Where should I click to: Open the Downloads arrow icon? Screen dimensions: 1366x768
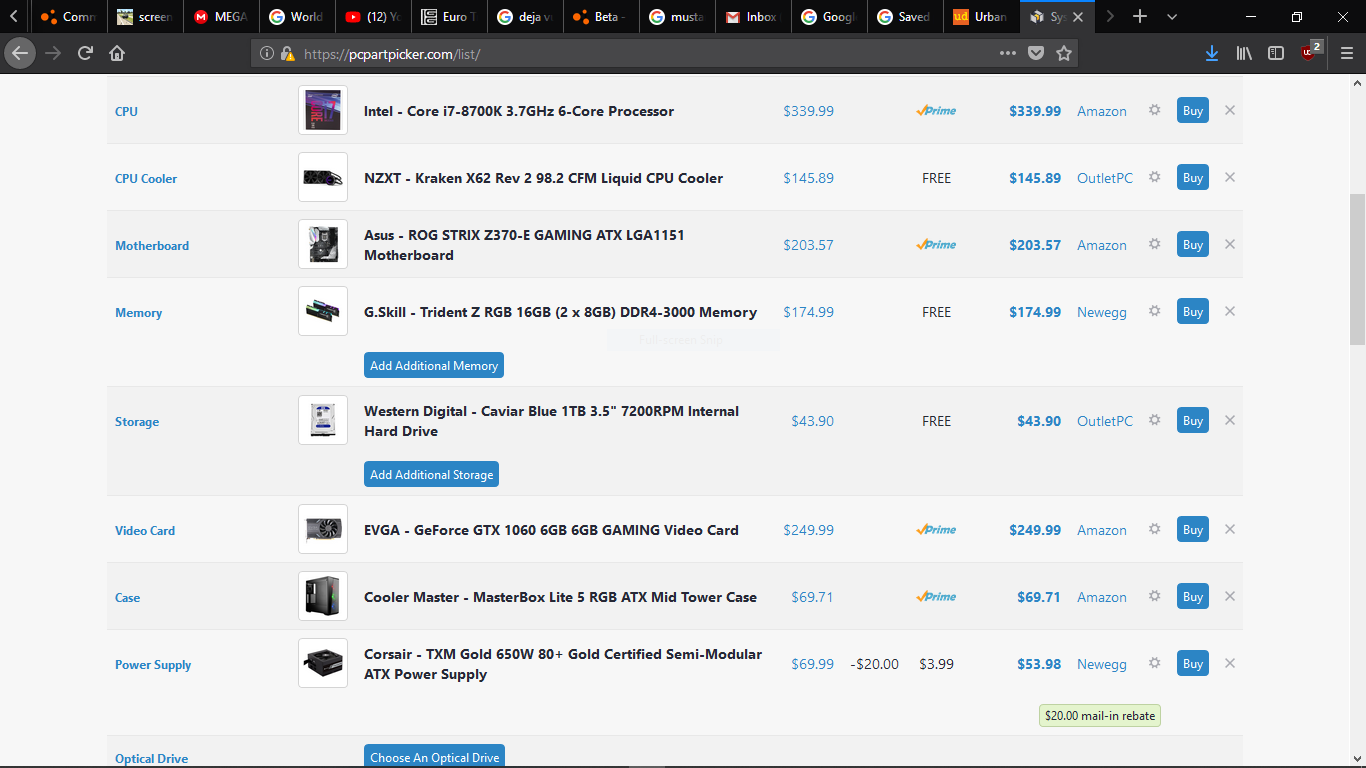pyautogui.click(x=1212, y=53)
